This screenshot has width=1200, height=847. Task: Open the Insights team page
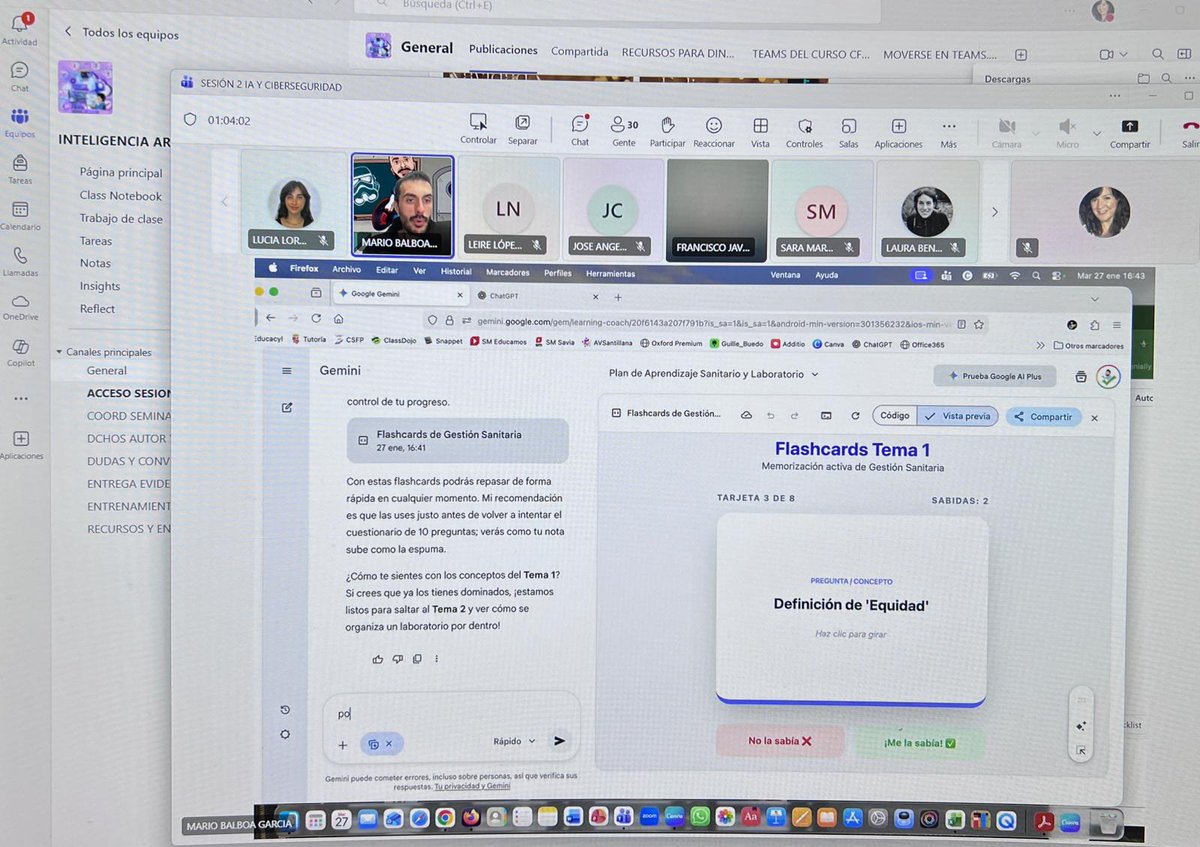100,286
